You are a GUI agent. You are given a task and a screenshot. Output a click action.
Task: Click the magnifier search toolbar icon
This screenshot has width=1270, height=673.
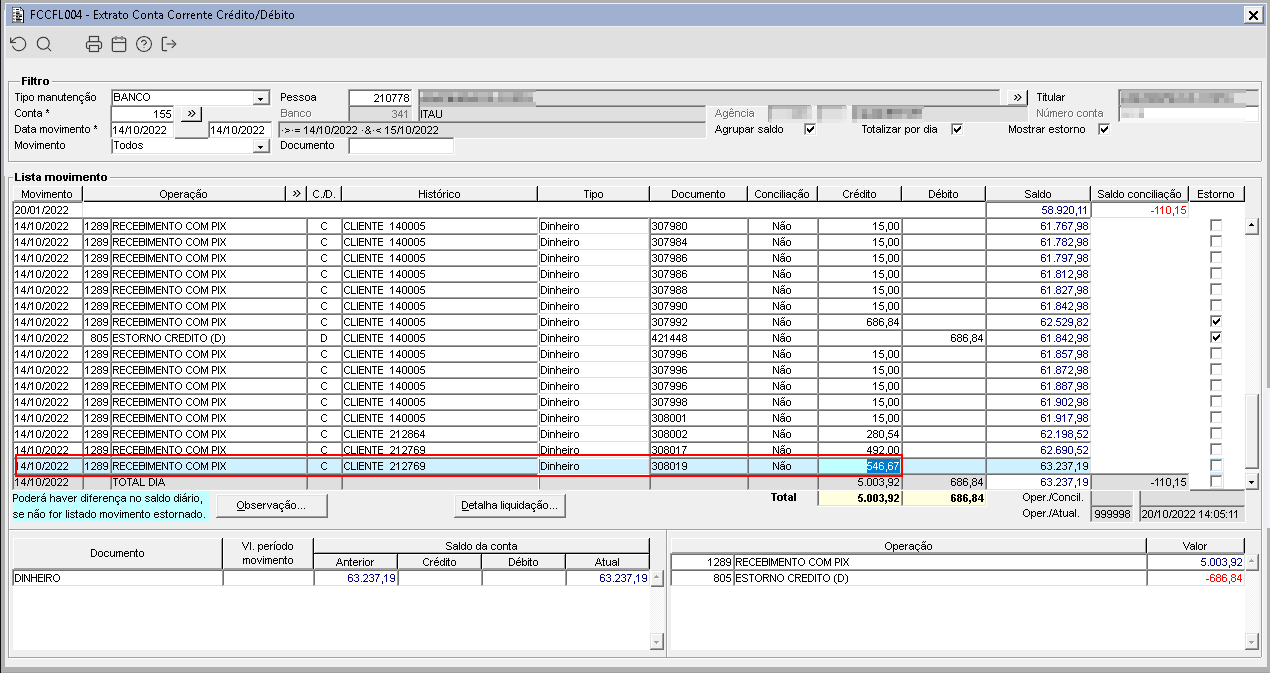(x=43, y=44)
